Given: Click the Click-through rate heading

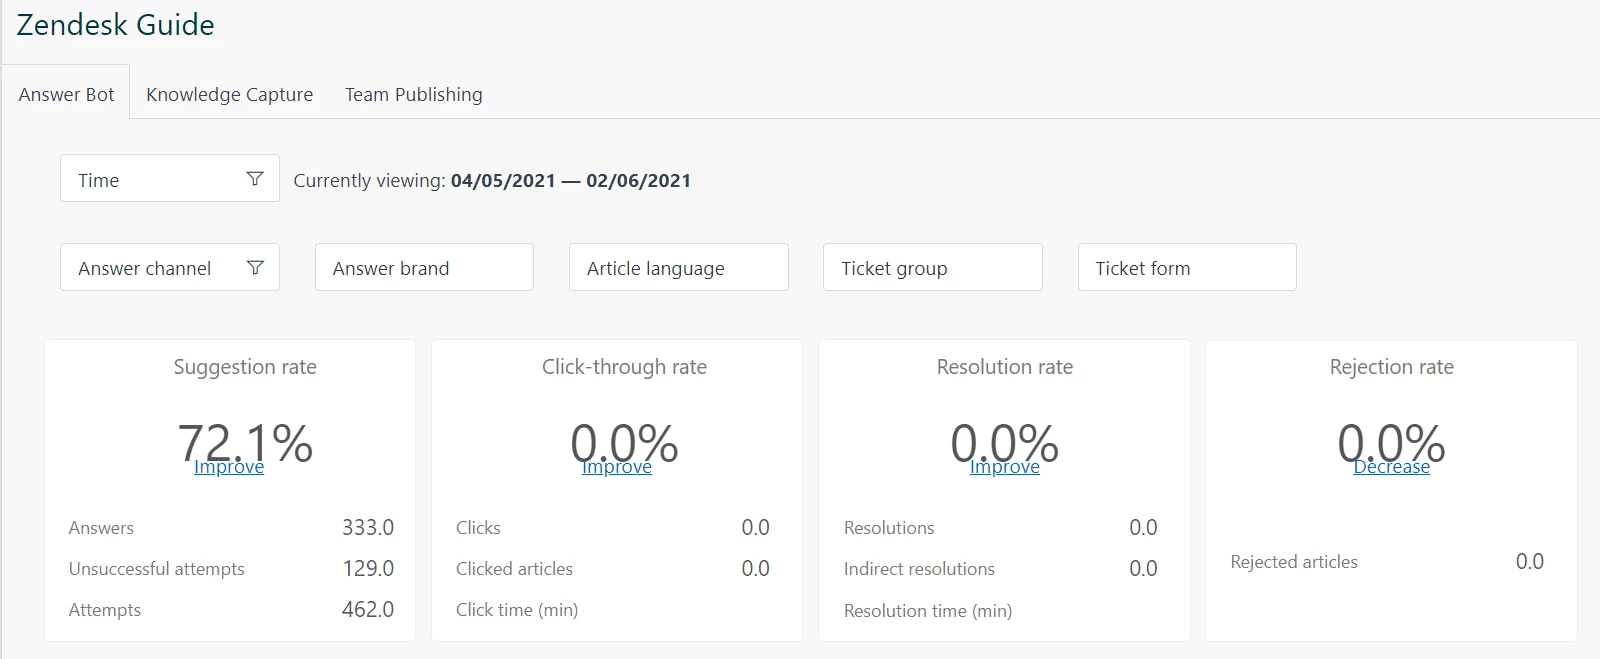Looking at the screenshot, I should coord(624,367).
